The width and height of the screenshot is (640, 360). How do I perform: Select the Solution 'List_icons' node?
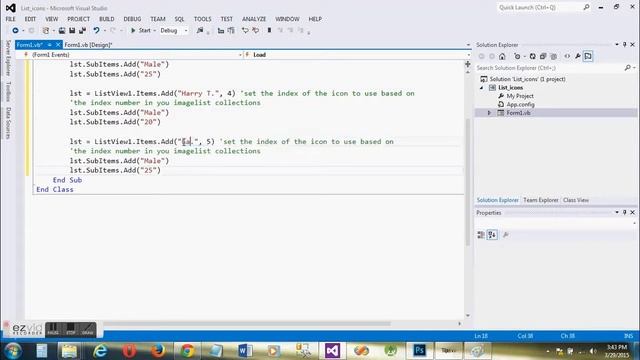click(523, 79)
